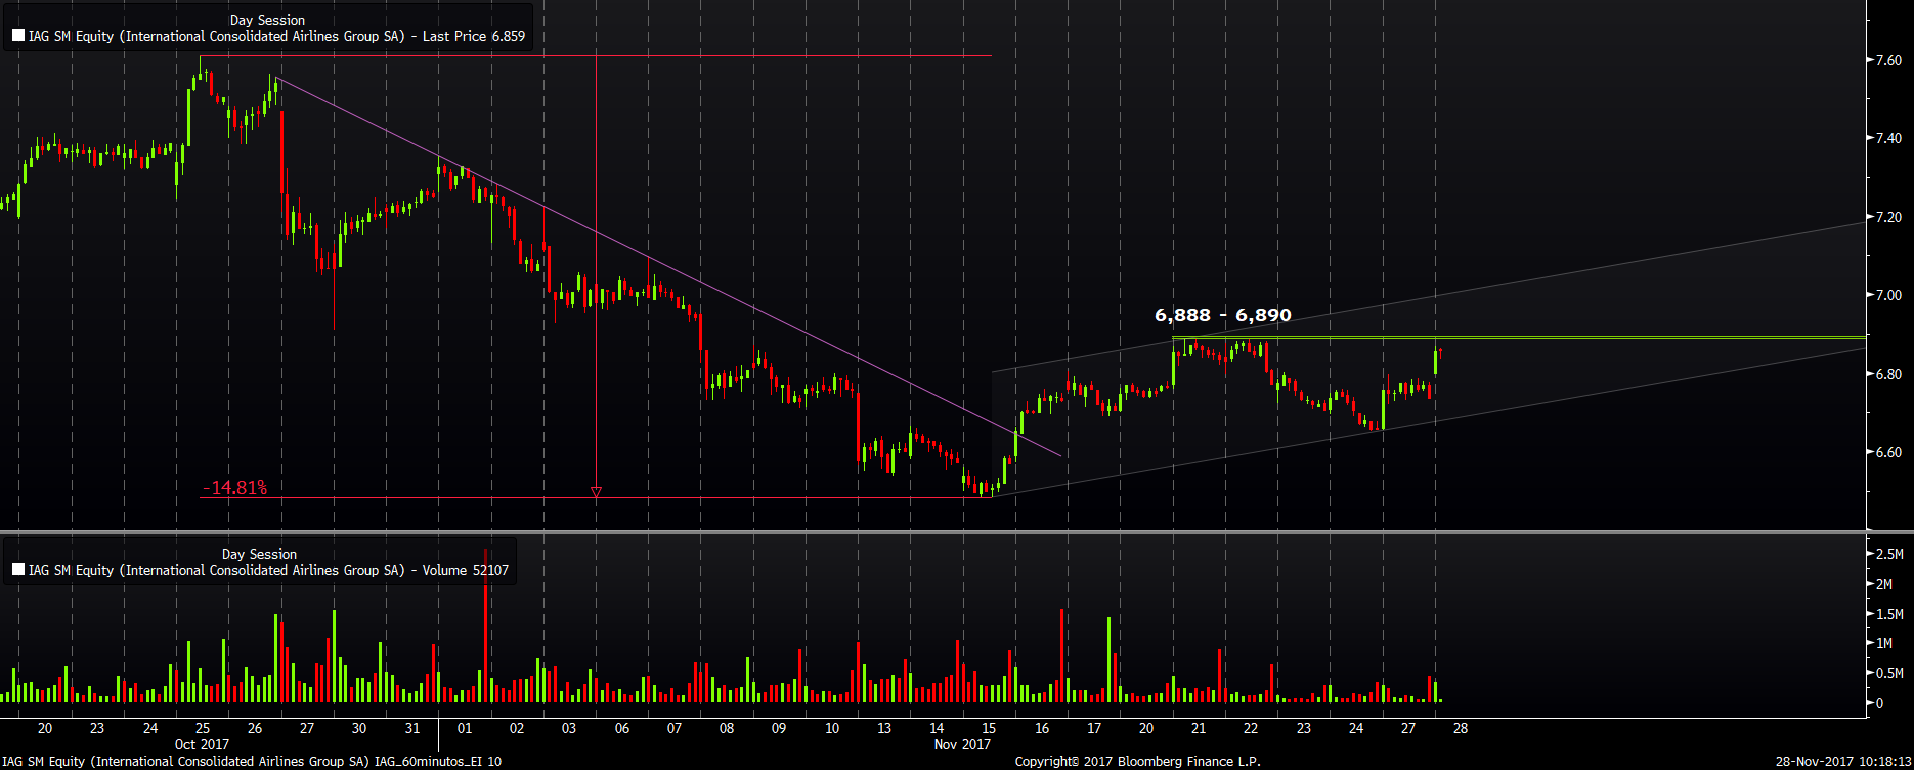Image resolution: width=1914 pixels, height=770 pixels.
Task: Click date 25 on the time axis
Action: (x=203, y=728)
